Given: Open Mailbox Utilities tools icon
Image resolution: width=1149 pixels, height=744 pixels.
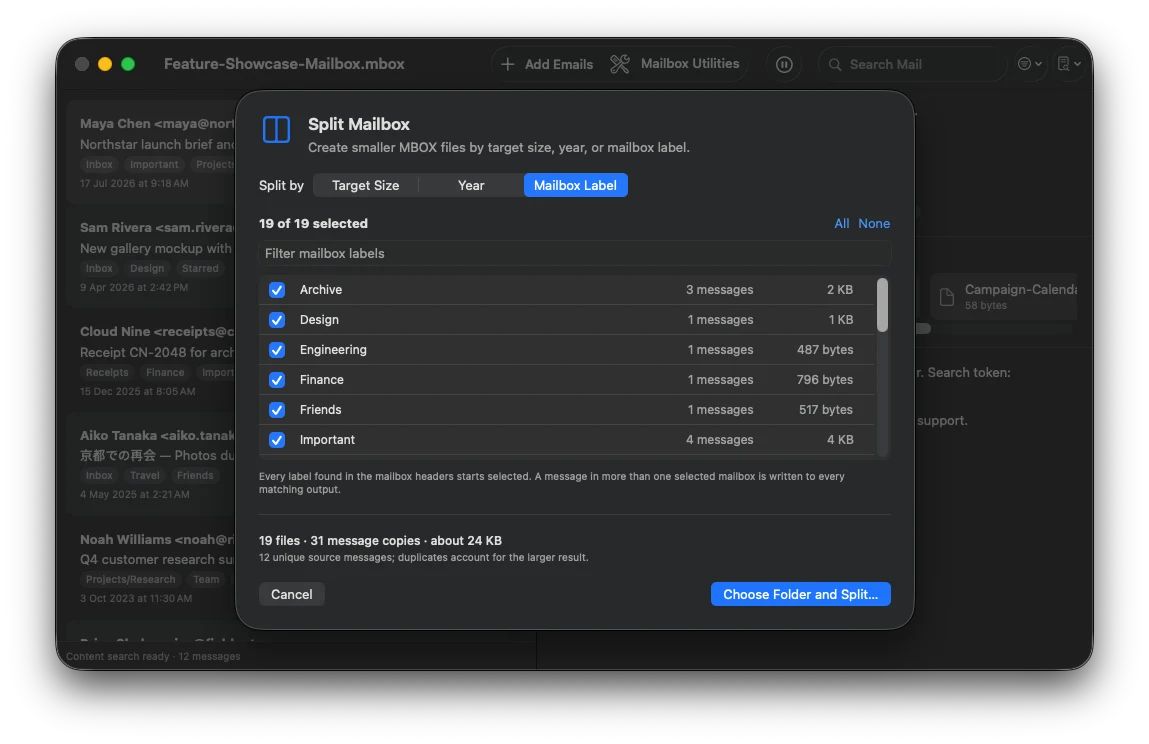Looking at the screenshot, I should tap(620, 65).
